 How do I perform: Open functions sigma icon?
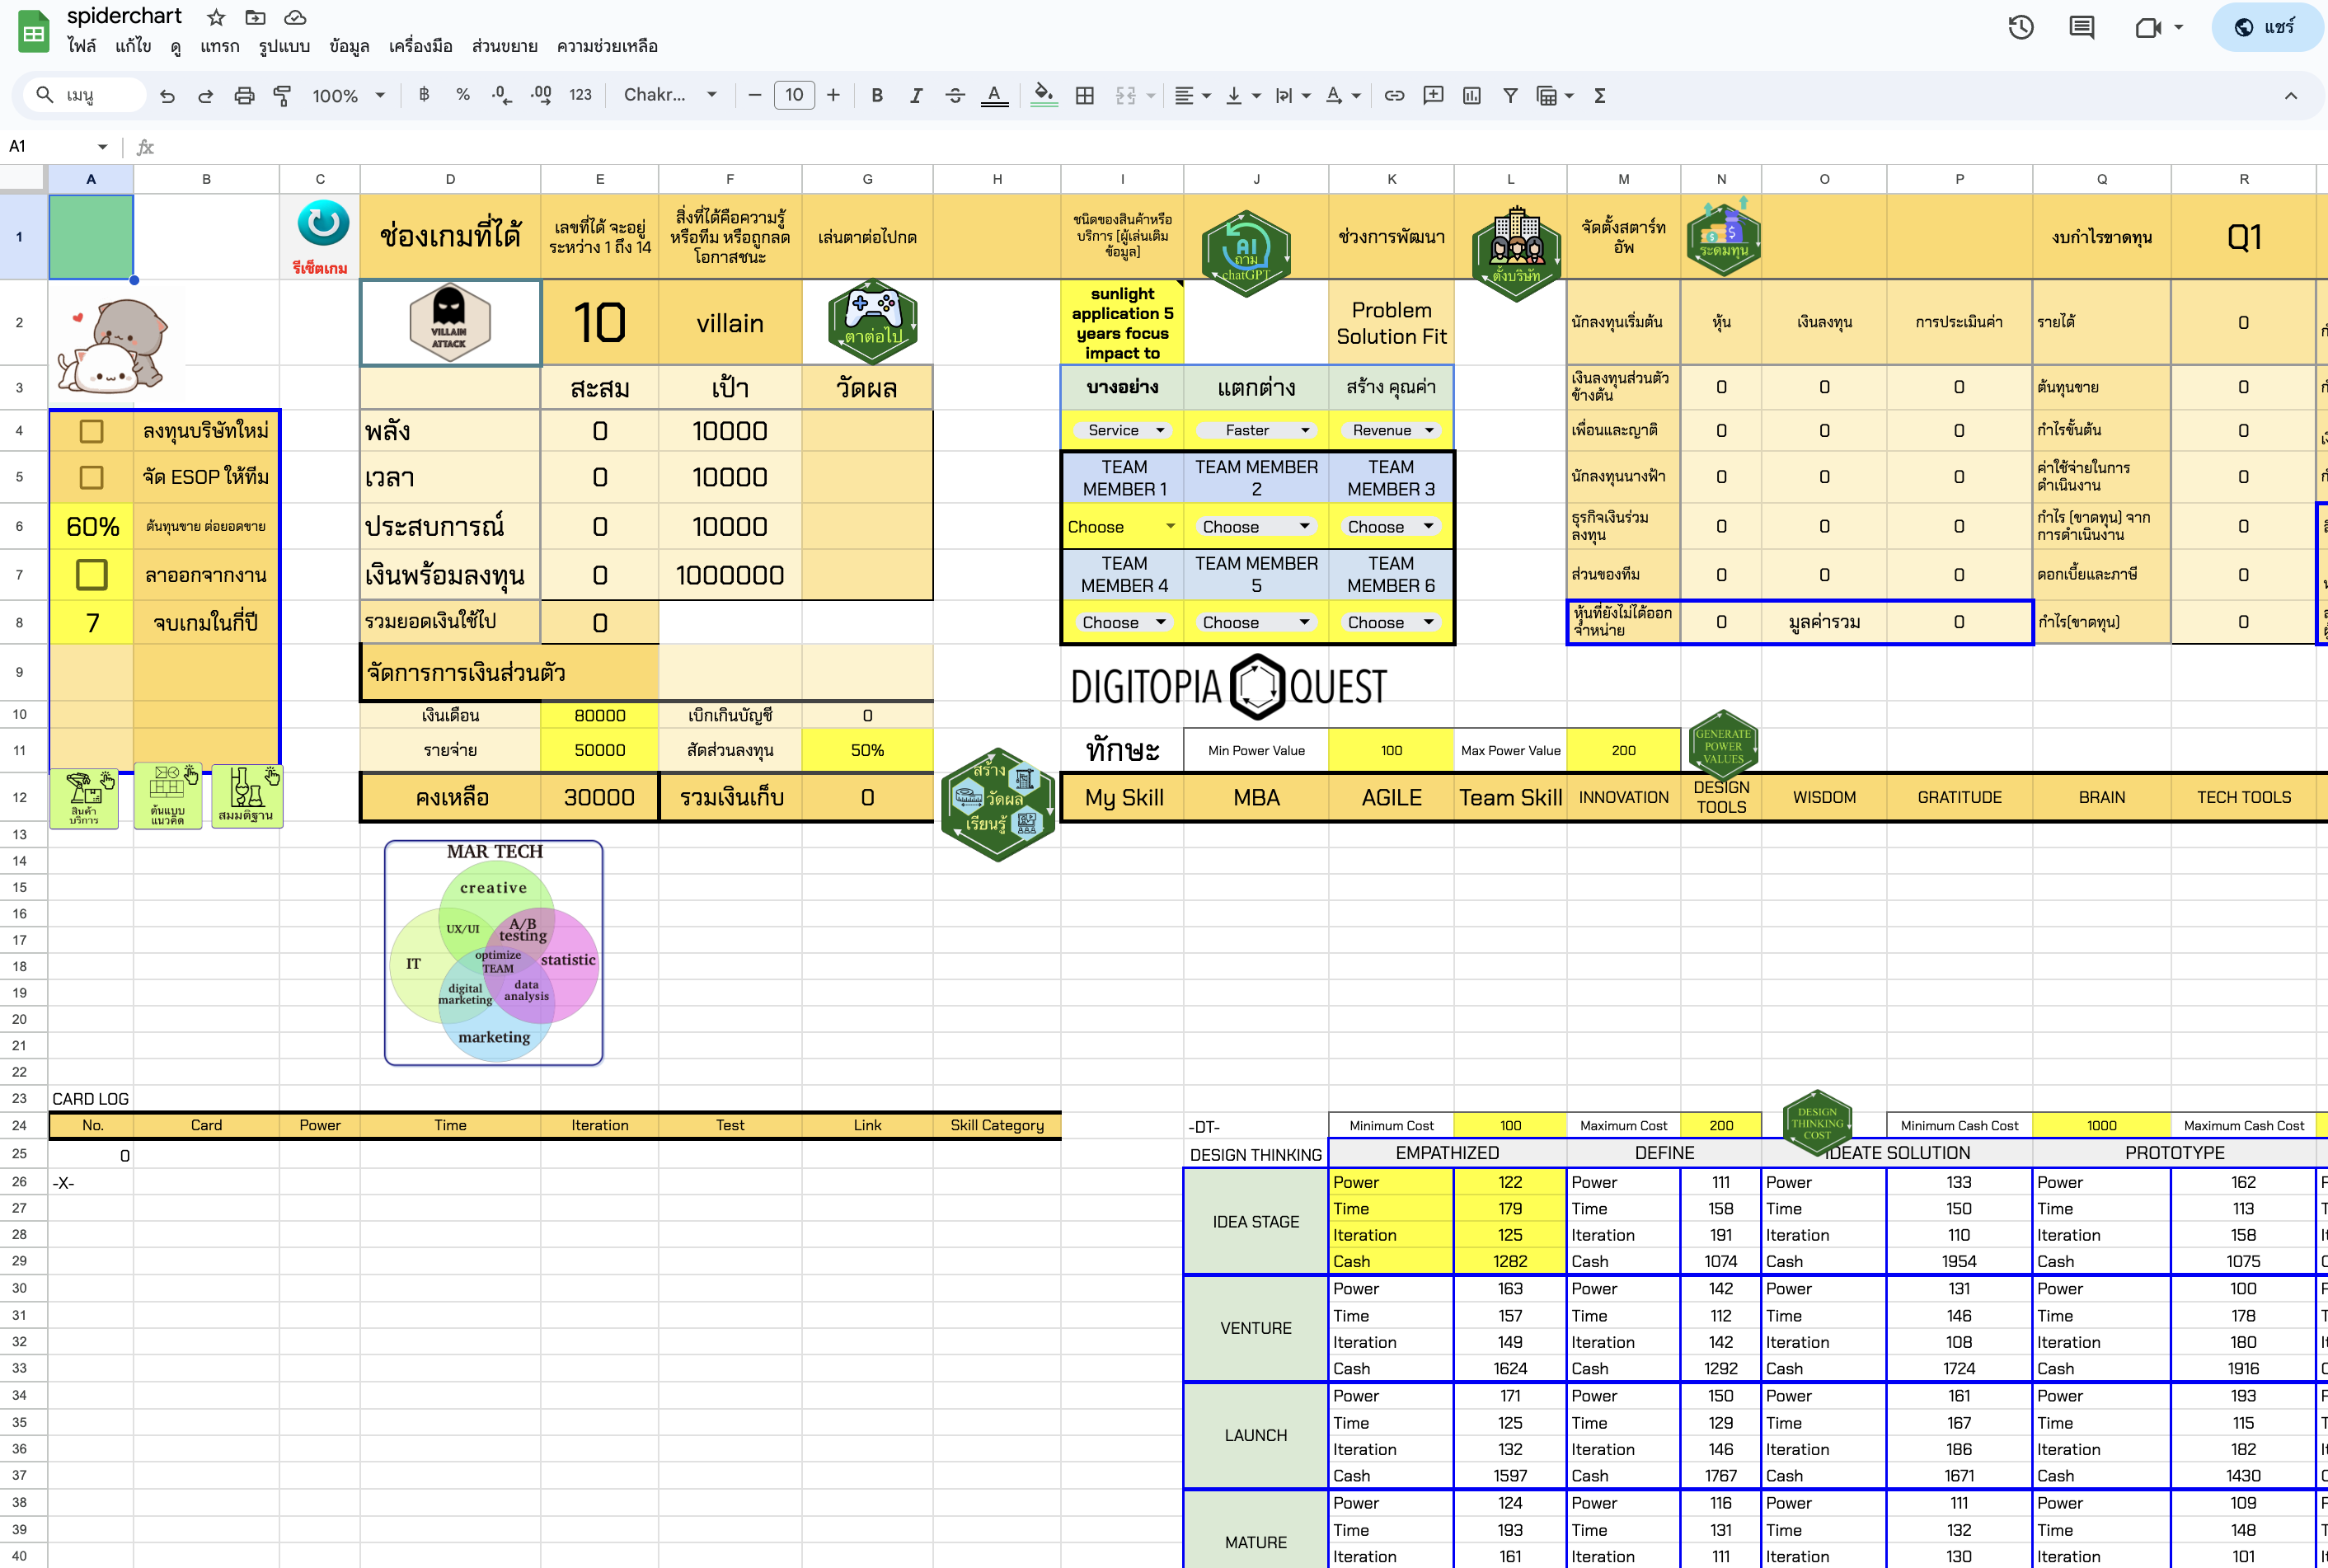[x=1600, y=95]
